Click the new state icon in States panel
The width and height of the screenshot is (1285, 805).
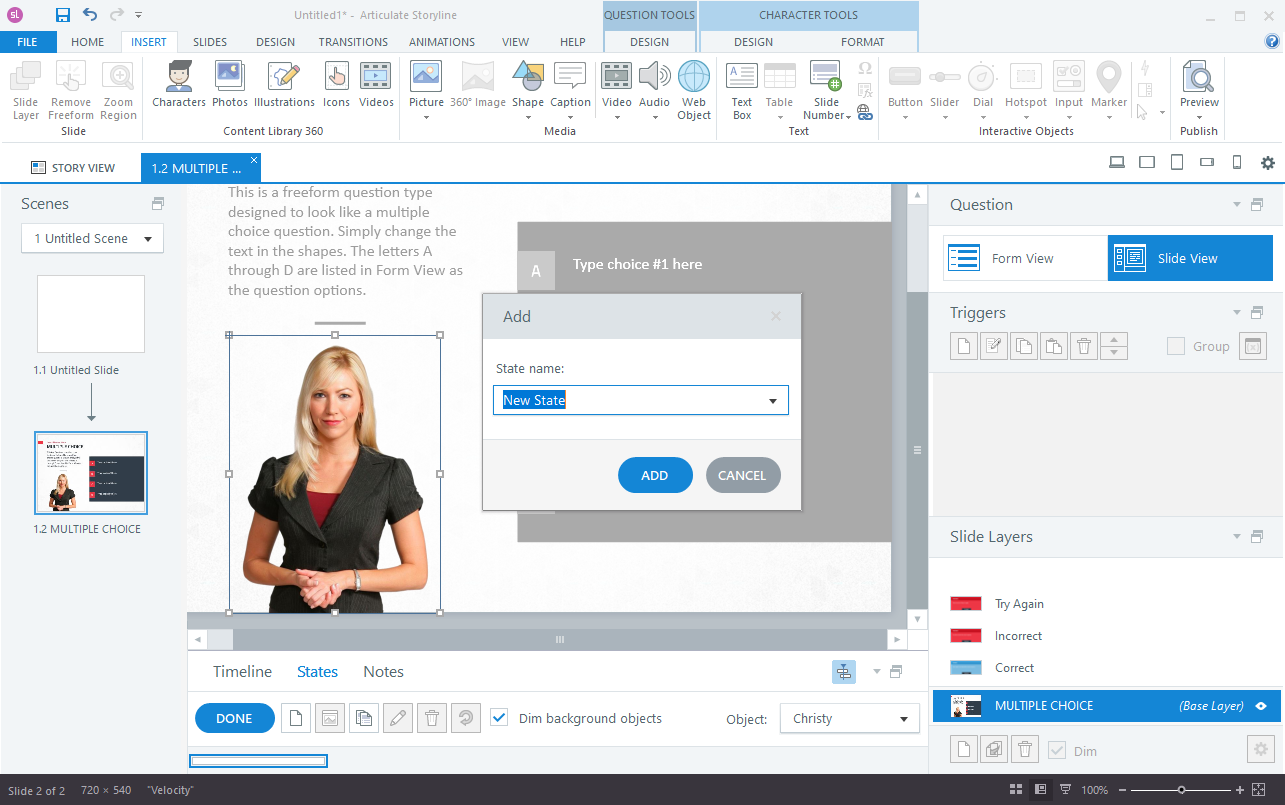pyautogui.click(x=295, y=718)
